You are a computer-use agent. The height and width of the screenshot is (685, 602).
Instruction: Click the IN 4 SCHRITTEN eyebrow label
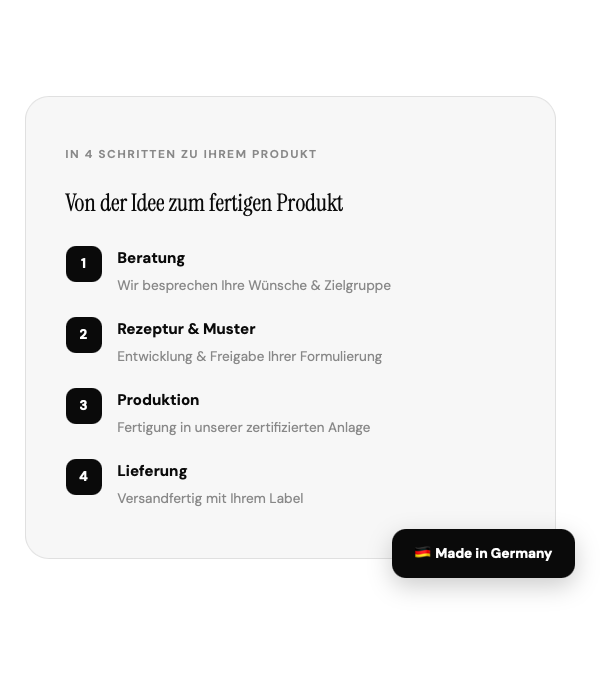[x=191, y=154]
